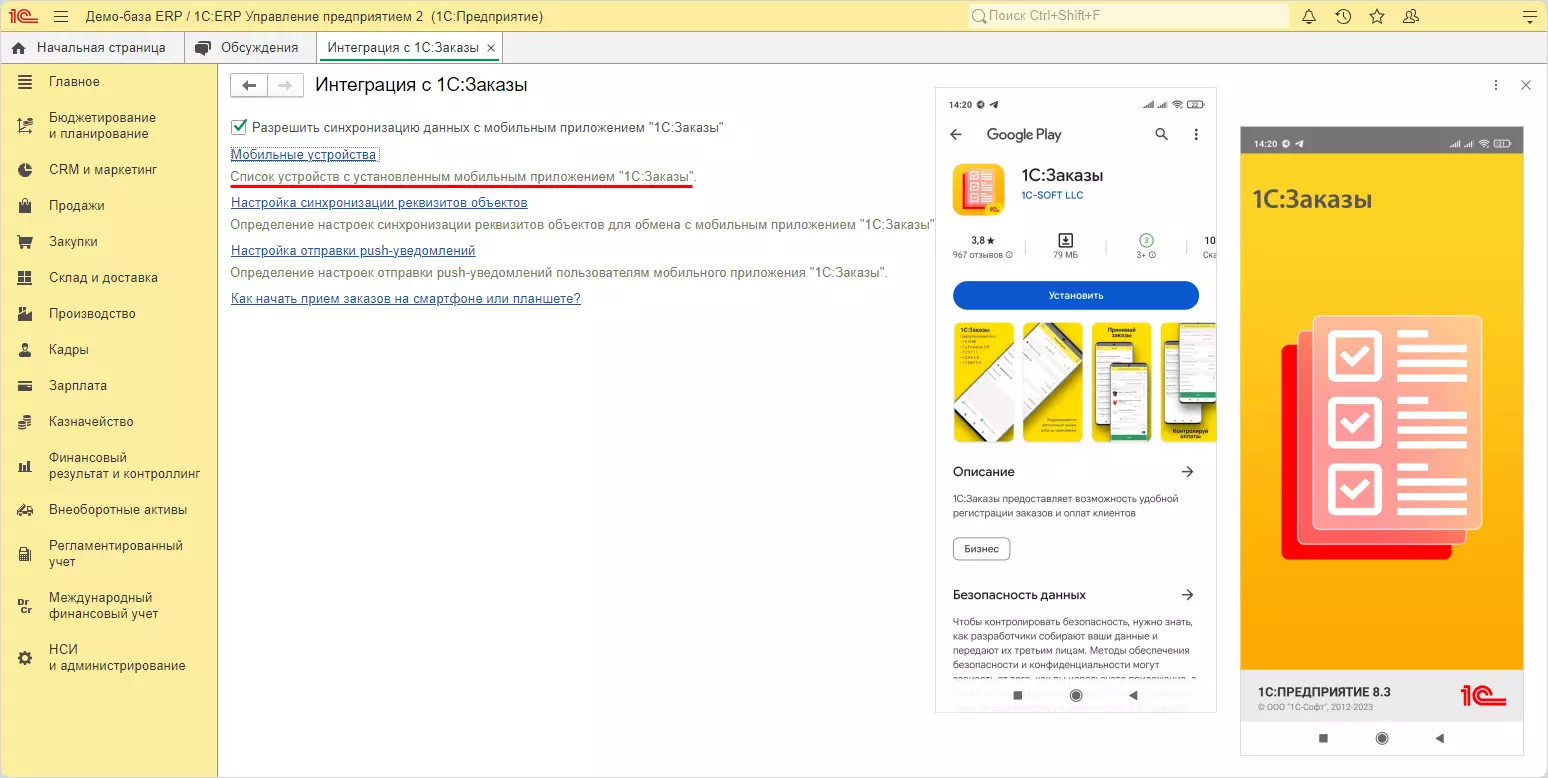1548x778 pixels.
Task: Click the Продажи shopping bag icon
Action: coord(26,206)
